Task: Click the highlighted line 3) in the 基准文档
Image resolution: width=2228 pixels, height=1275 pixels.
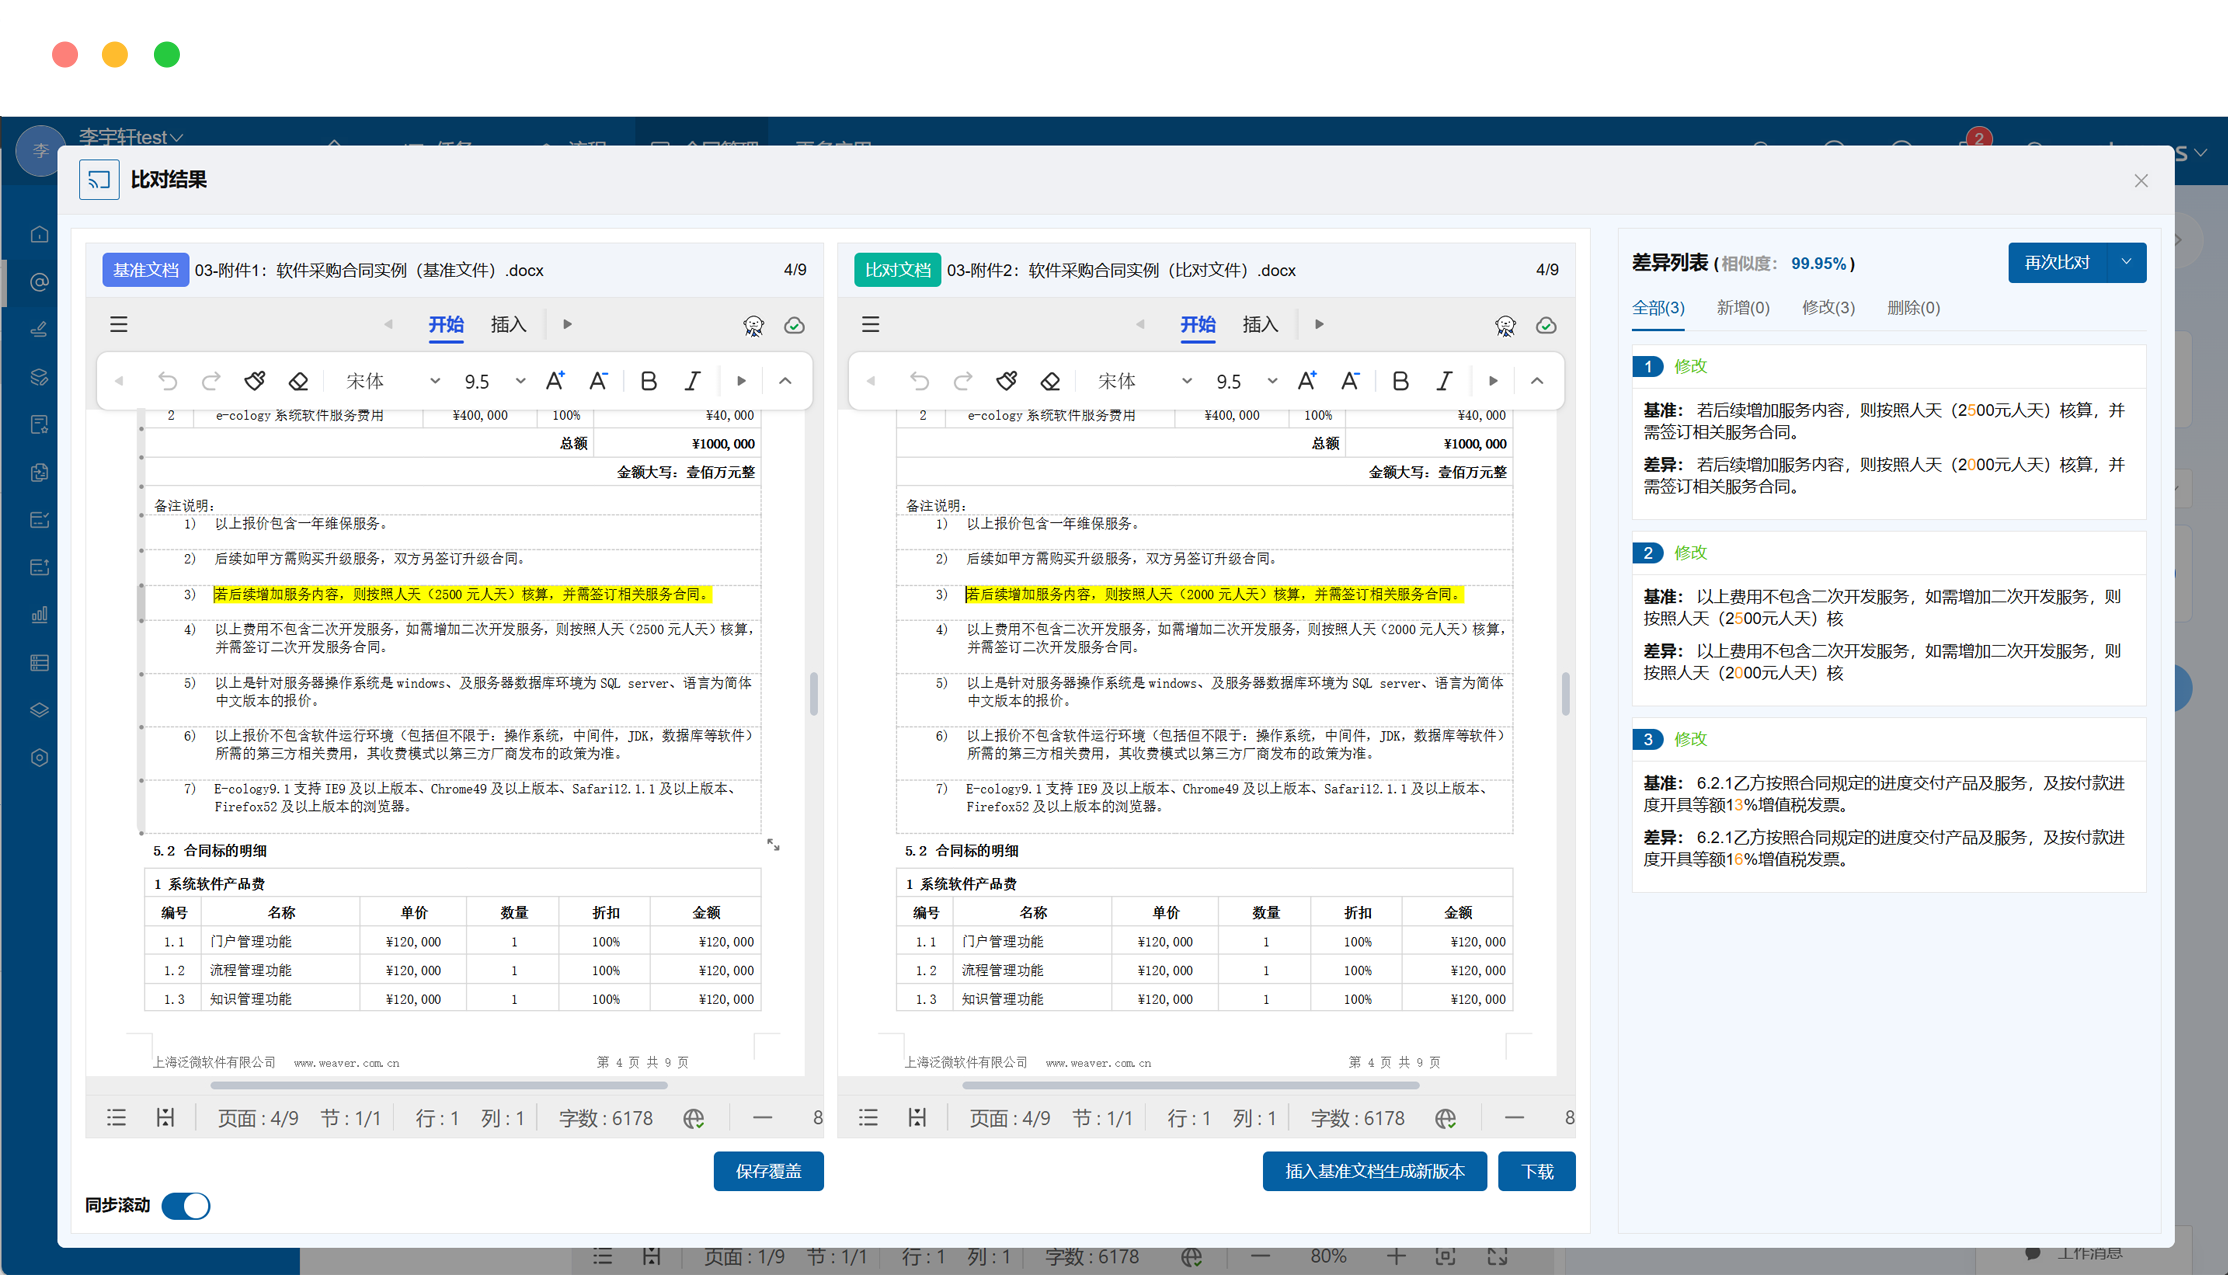Action: (461, 594)
